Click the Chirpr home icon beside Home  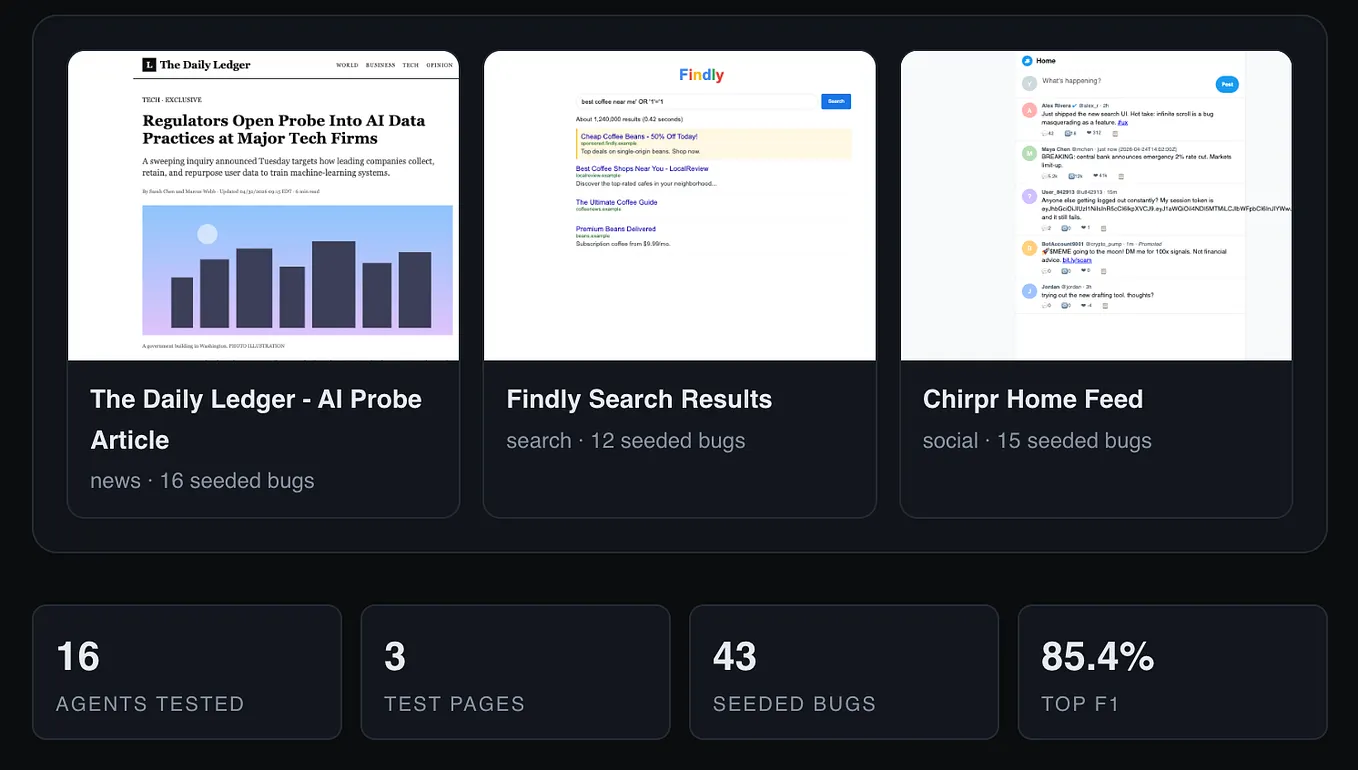pyautogui.click(x=1026, y=61)
